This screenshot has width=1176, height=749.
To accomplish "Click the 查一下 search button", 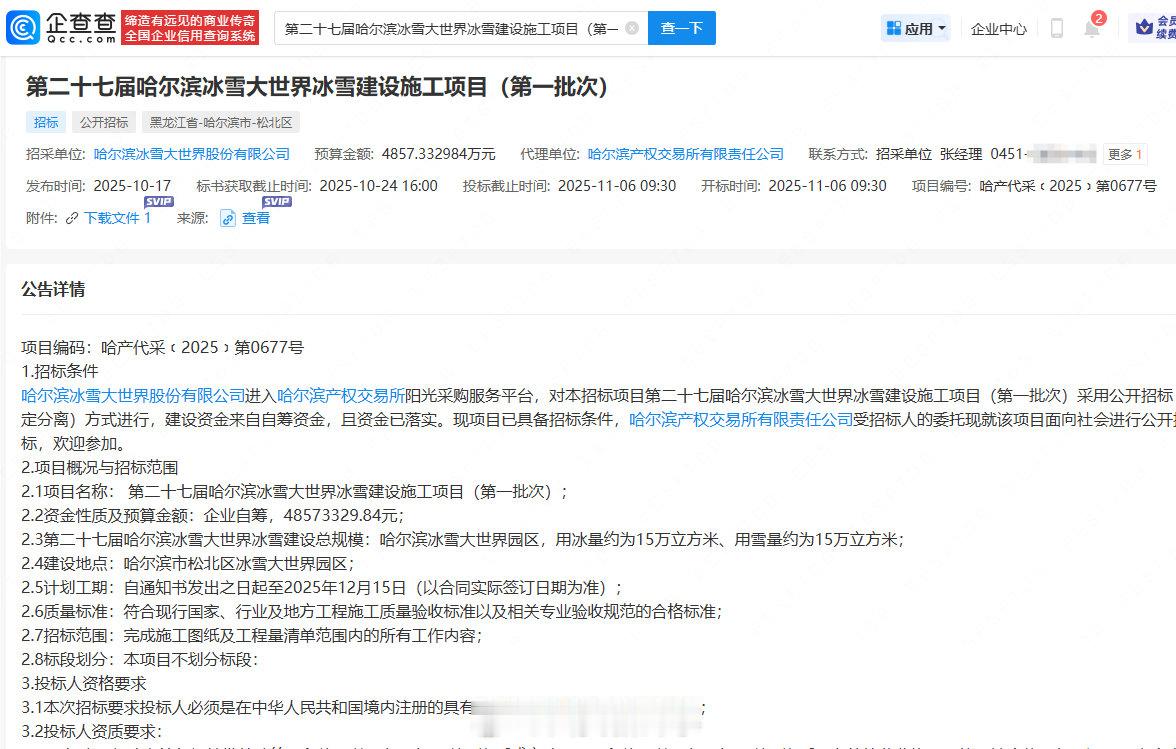I will pos(681,28).
